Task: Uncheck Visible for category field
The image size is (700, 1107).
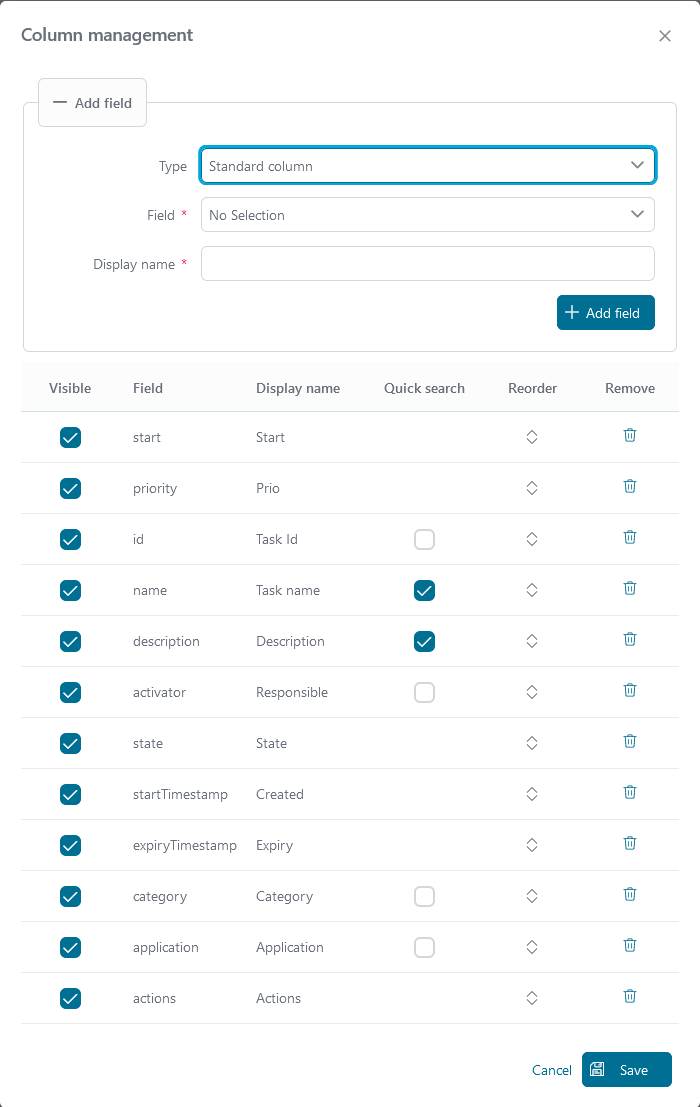Action: 71,897
